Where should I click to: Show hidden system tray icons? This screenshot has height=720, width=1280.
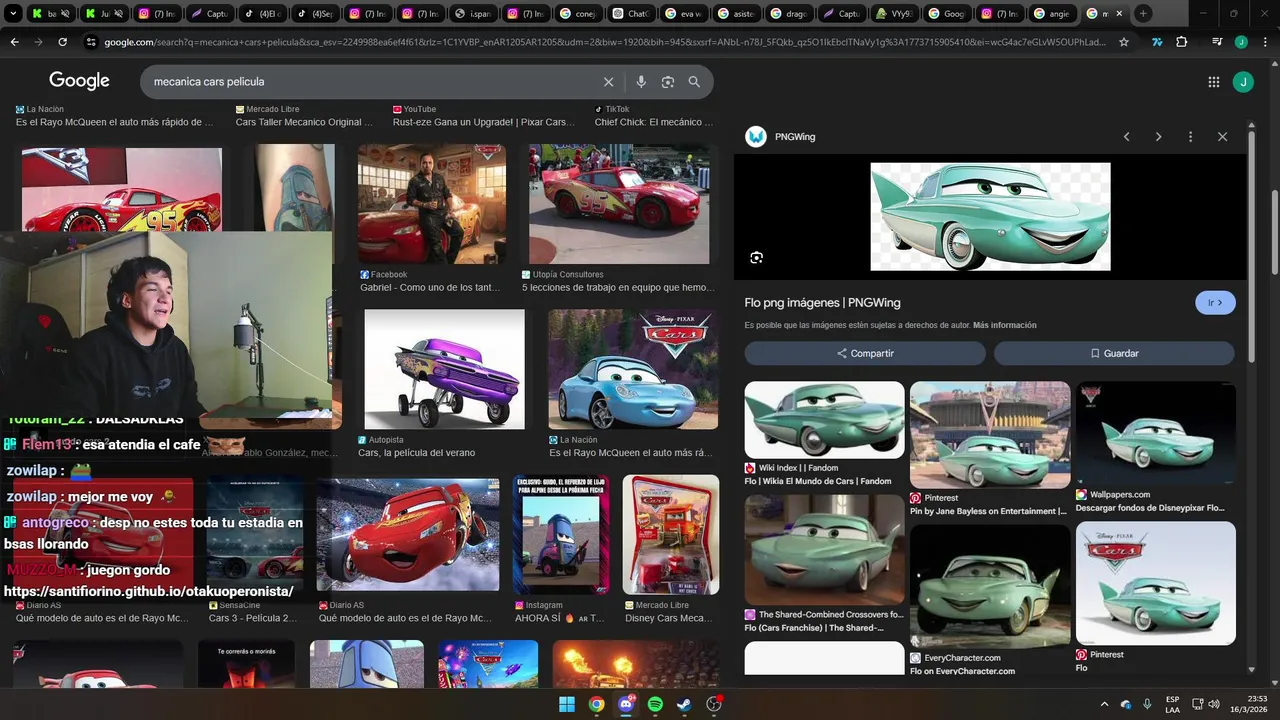click(1104, 704)
